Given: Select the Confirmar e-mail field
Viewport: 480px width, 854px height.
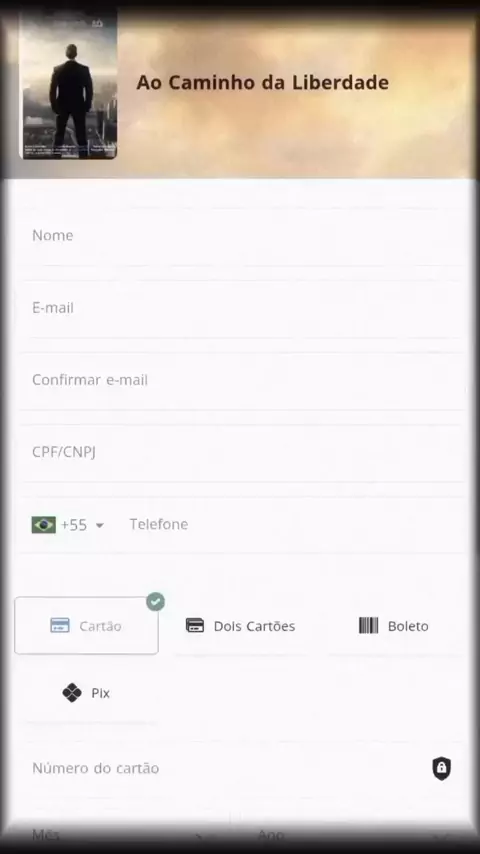Looking at the screenshot, I should [242, 381].
